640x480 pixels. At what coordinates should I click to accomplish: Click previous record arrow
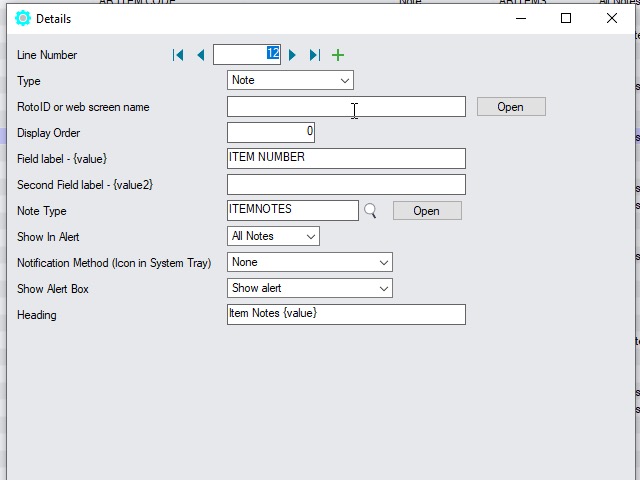(200, 55)
